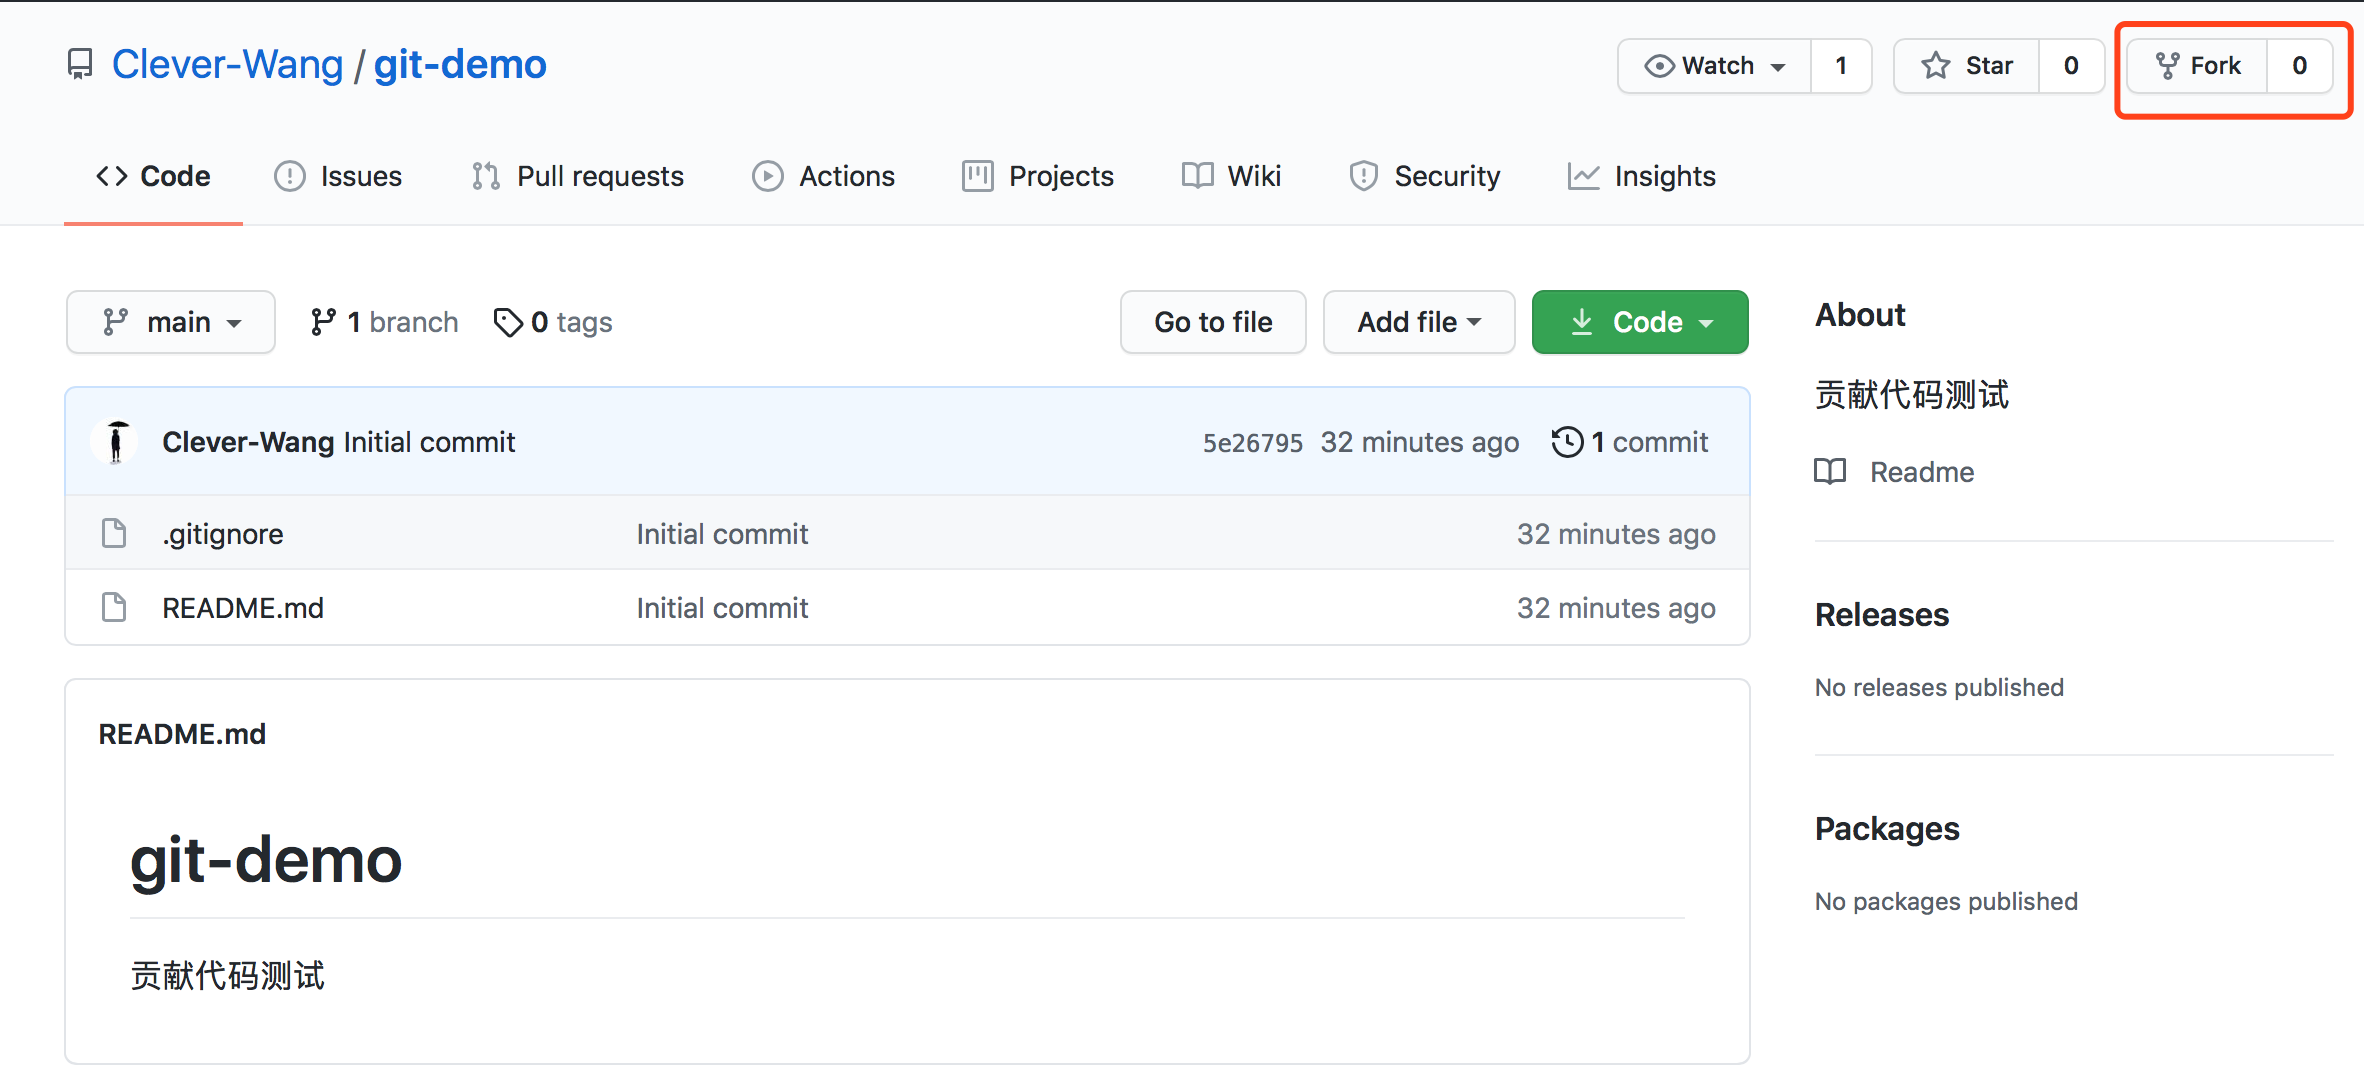Select the Actions tab play icon
2364x1086 pixels.
[x=768, y=176]
